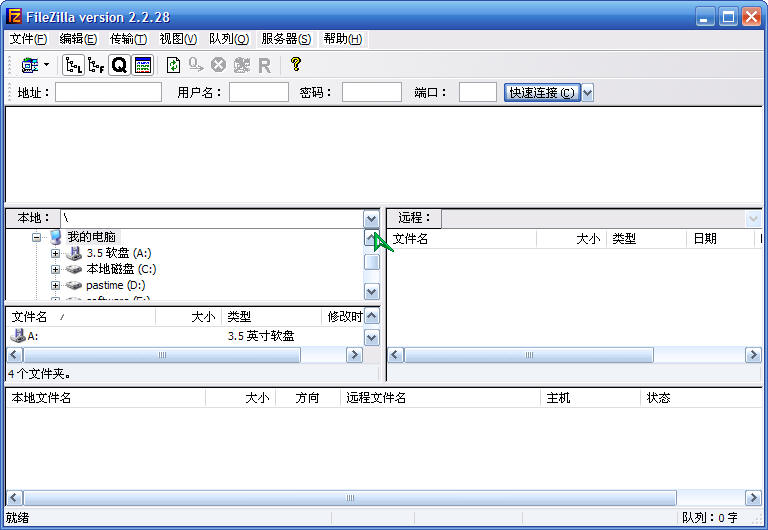
Task: Click queue 远程文件名 column header
Action: [x=440, y=398]
